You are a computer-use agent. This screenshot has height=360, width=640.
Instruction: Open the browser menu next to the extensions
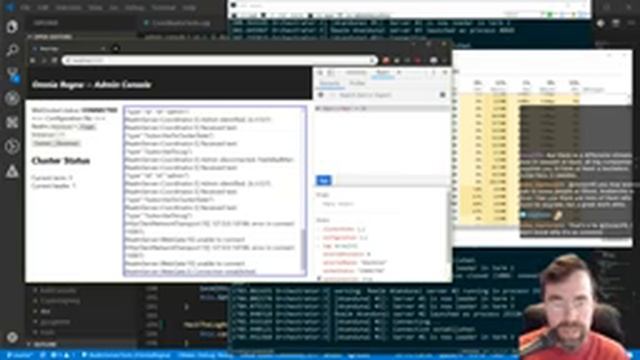click(x=445, y=60)
